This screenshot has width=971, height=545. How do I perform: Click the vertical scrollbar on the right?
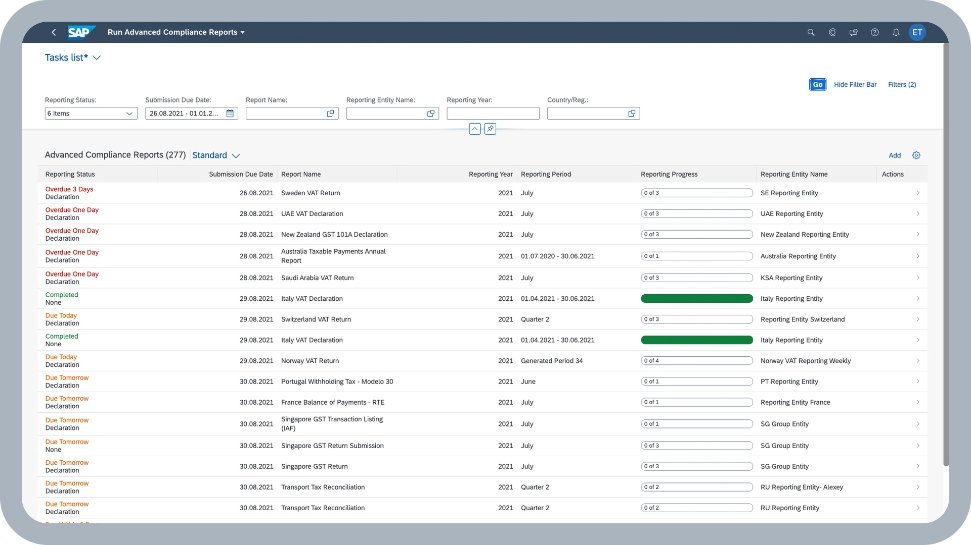tap(945, 254)
